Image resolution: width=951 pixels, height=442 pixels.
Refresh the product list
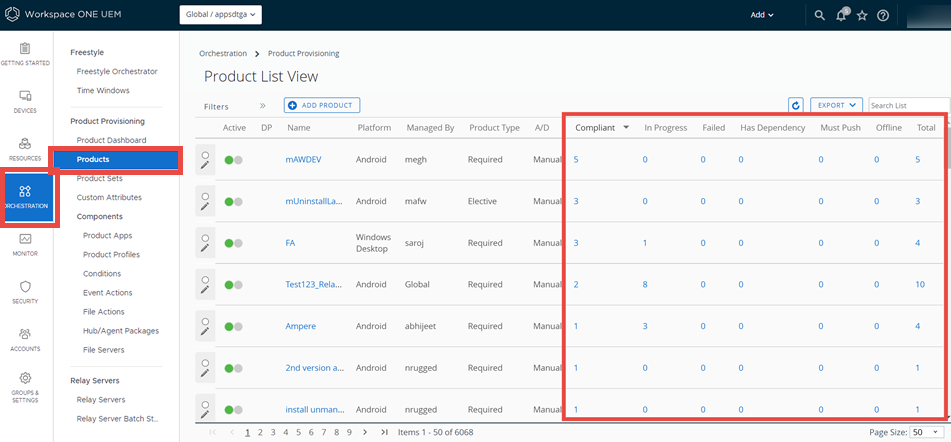click(x=796, y=105)
